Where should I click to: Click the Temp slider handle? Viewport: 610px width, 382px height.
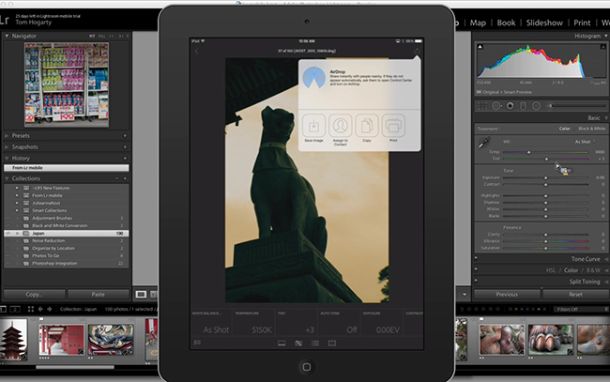pos(528,152)
